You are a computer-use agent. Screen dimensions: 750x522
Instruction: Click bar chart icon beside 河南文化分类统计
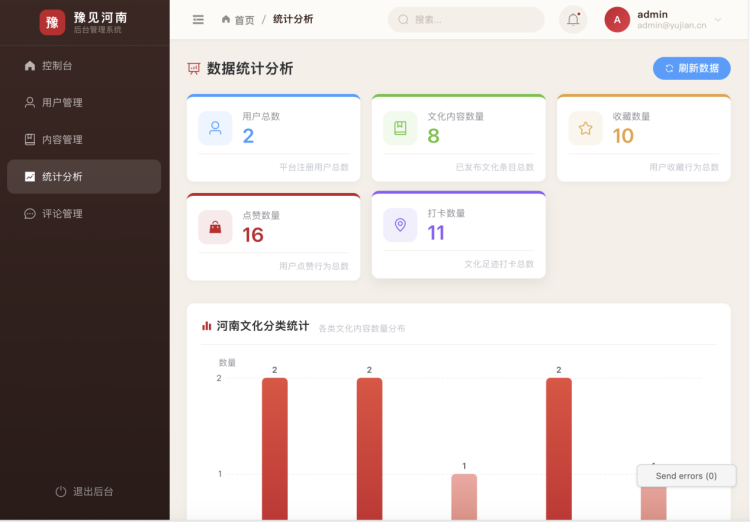coord(207,326)
